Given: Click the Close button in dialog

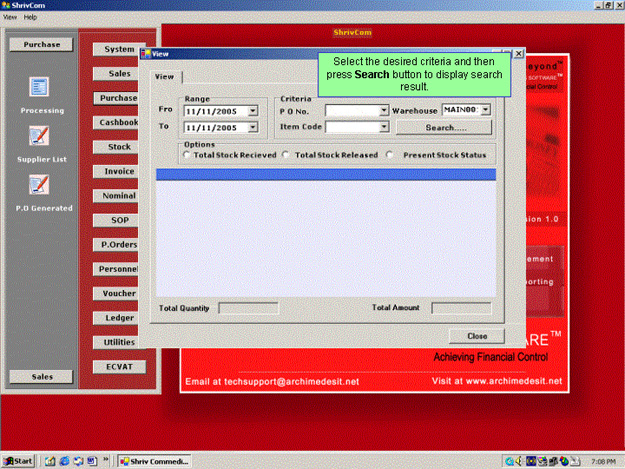Looking at the screenshot, I should pyautogui.click(x=477, y=336).
